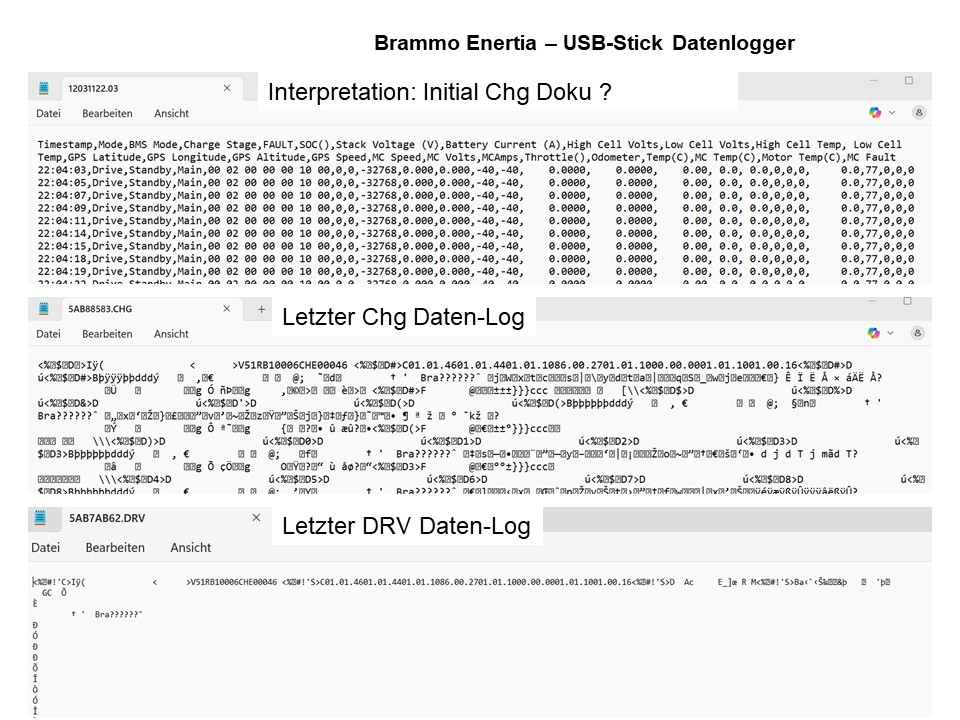Click the Notepad icon beside 5AB88583.CHG

click(45, 310)
